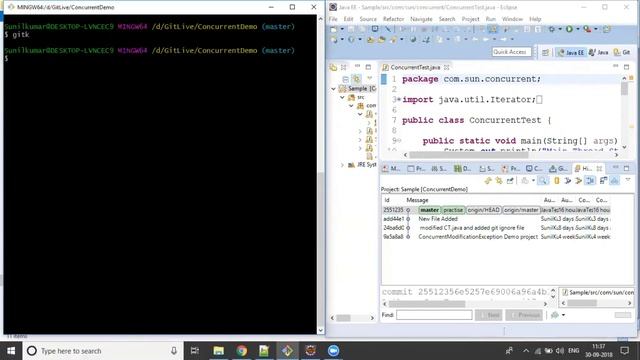Select the 'modified CT.java and added git ignore' commit
This screenshot has height=360, width=640.
click(496, 228)
